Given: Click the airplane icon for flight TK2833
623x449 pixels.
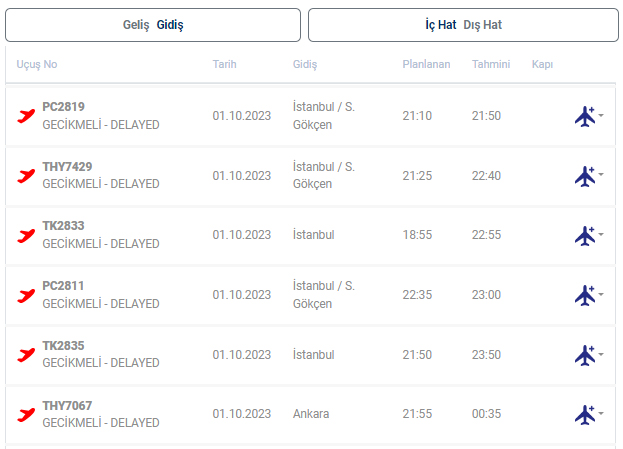Looking at the screenshot, I should (x=585, y=236).
